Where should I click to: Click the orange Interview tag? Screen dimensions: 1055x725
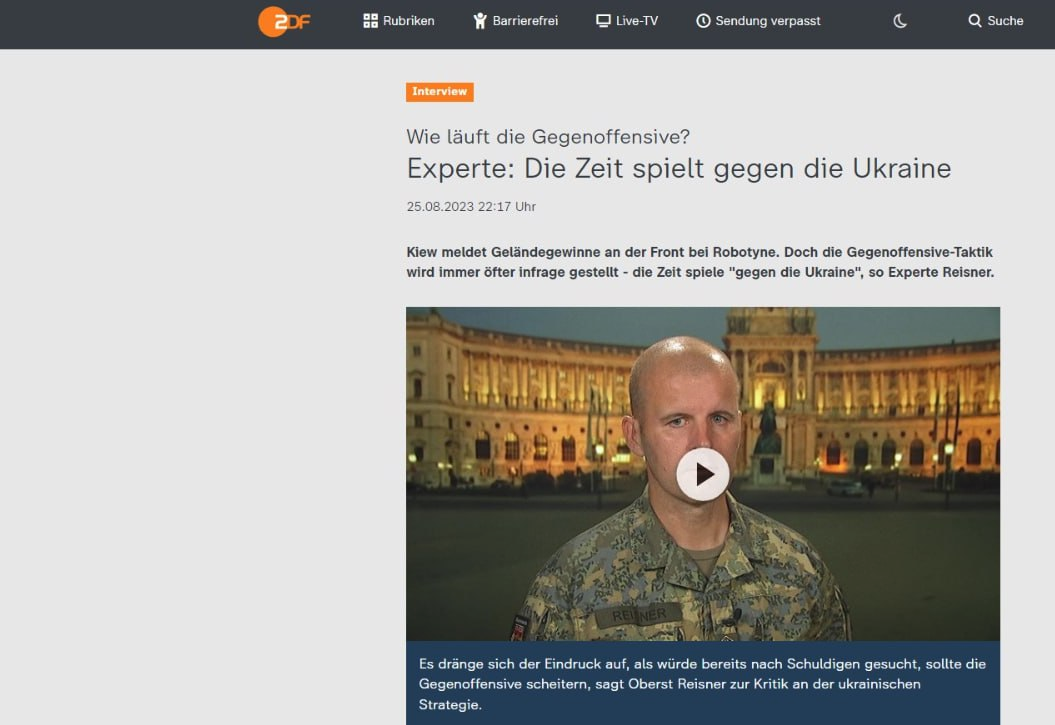pyautogui.click(x=439, y=91)
